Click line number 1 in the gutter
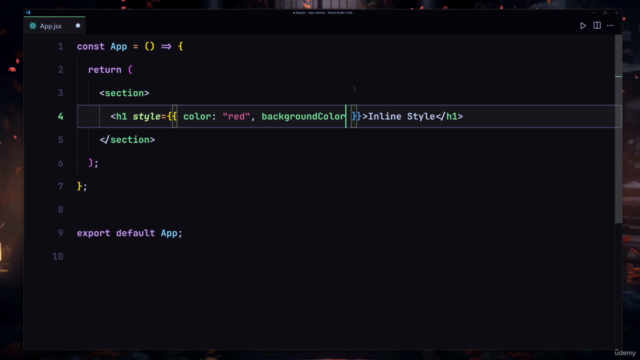 click(x=60, y=47)
